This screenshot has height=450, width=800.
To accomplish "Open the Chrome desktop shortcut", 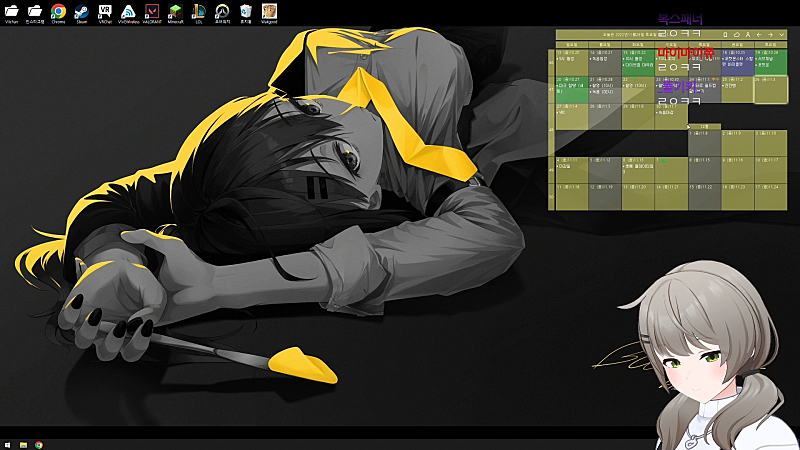I will coord(58,12).
